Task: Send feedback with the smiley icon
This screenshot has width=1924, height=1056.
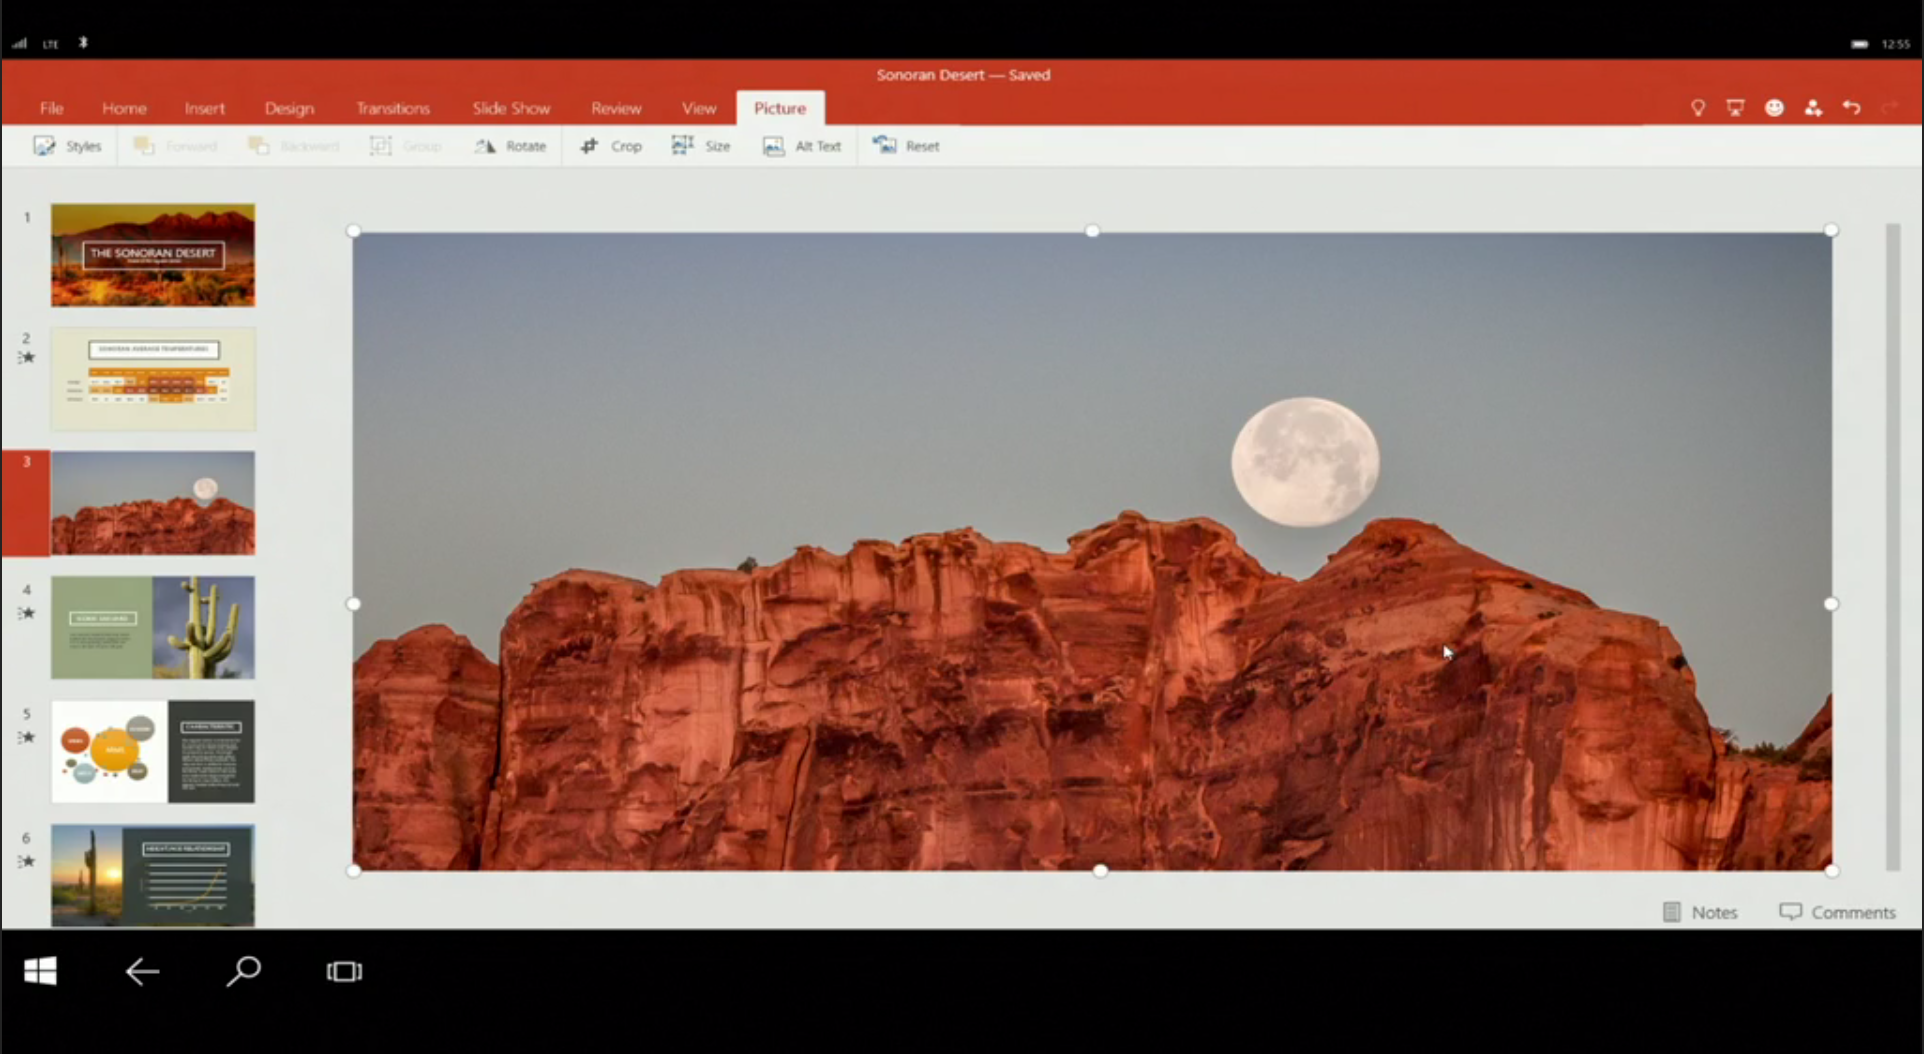Action: pyautogui.click(x=1776, y=107)
